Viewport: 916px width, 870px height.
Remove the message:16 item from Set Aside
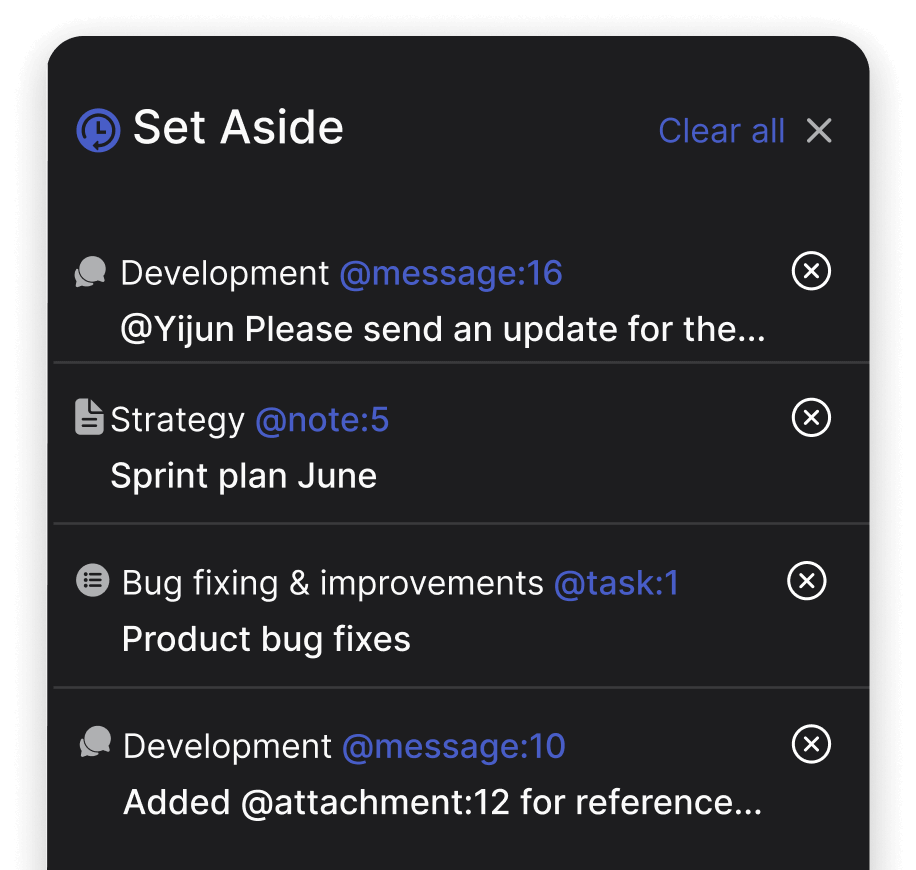[811, 271]
